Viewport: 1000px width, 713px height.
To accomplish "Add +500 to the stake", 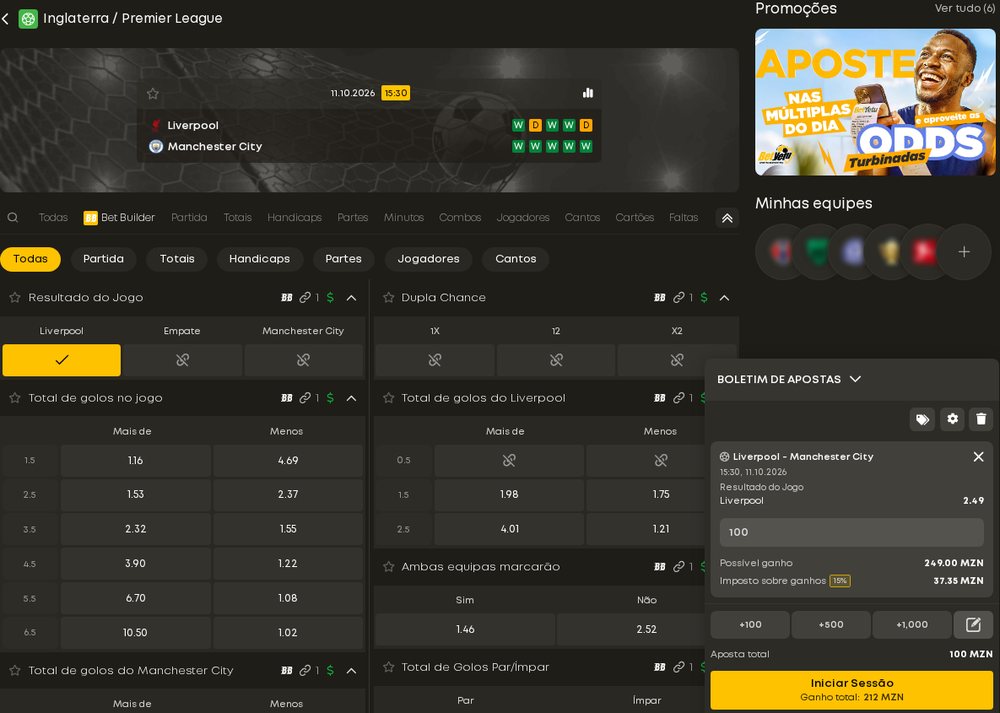I will (831, 624).
